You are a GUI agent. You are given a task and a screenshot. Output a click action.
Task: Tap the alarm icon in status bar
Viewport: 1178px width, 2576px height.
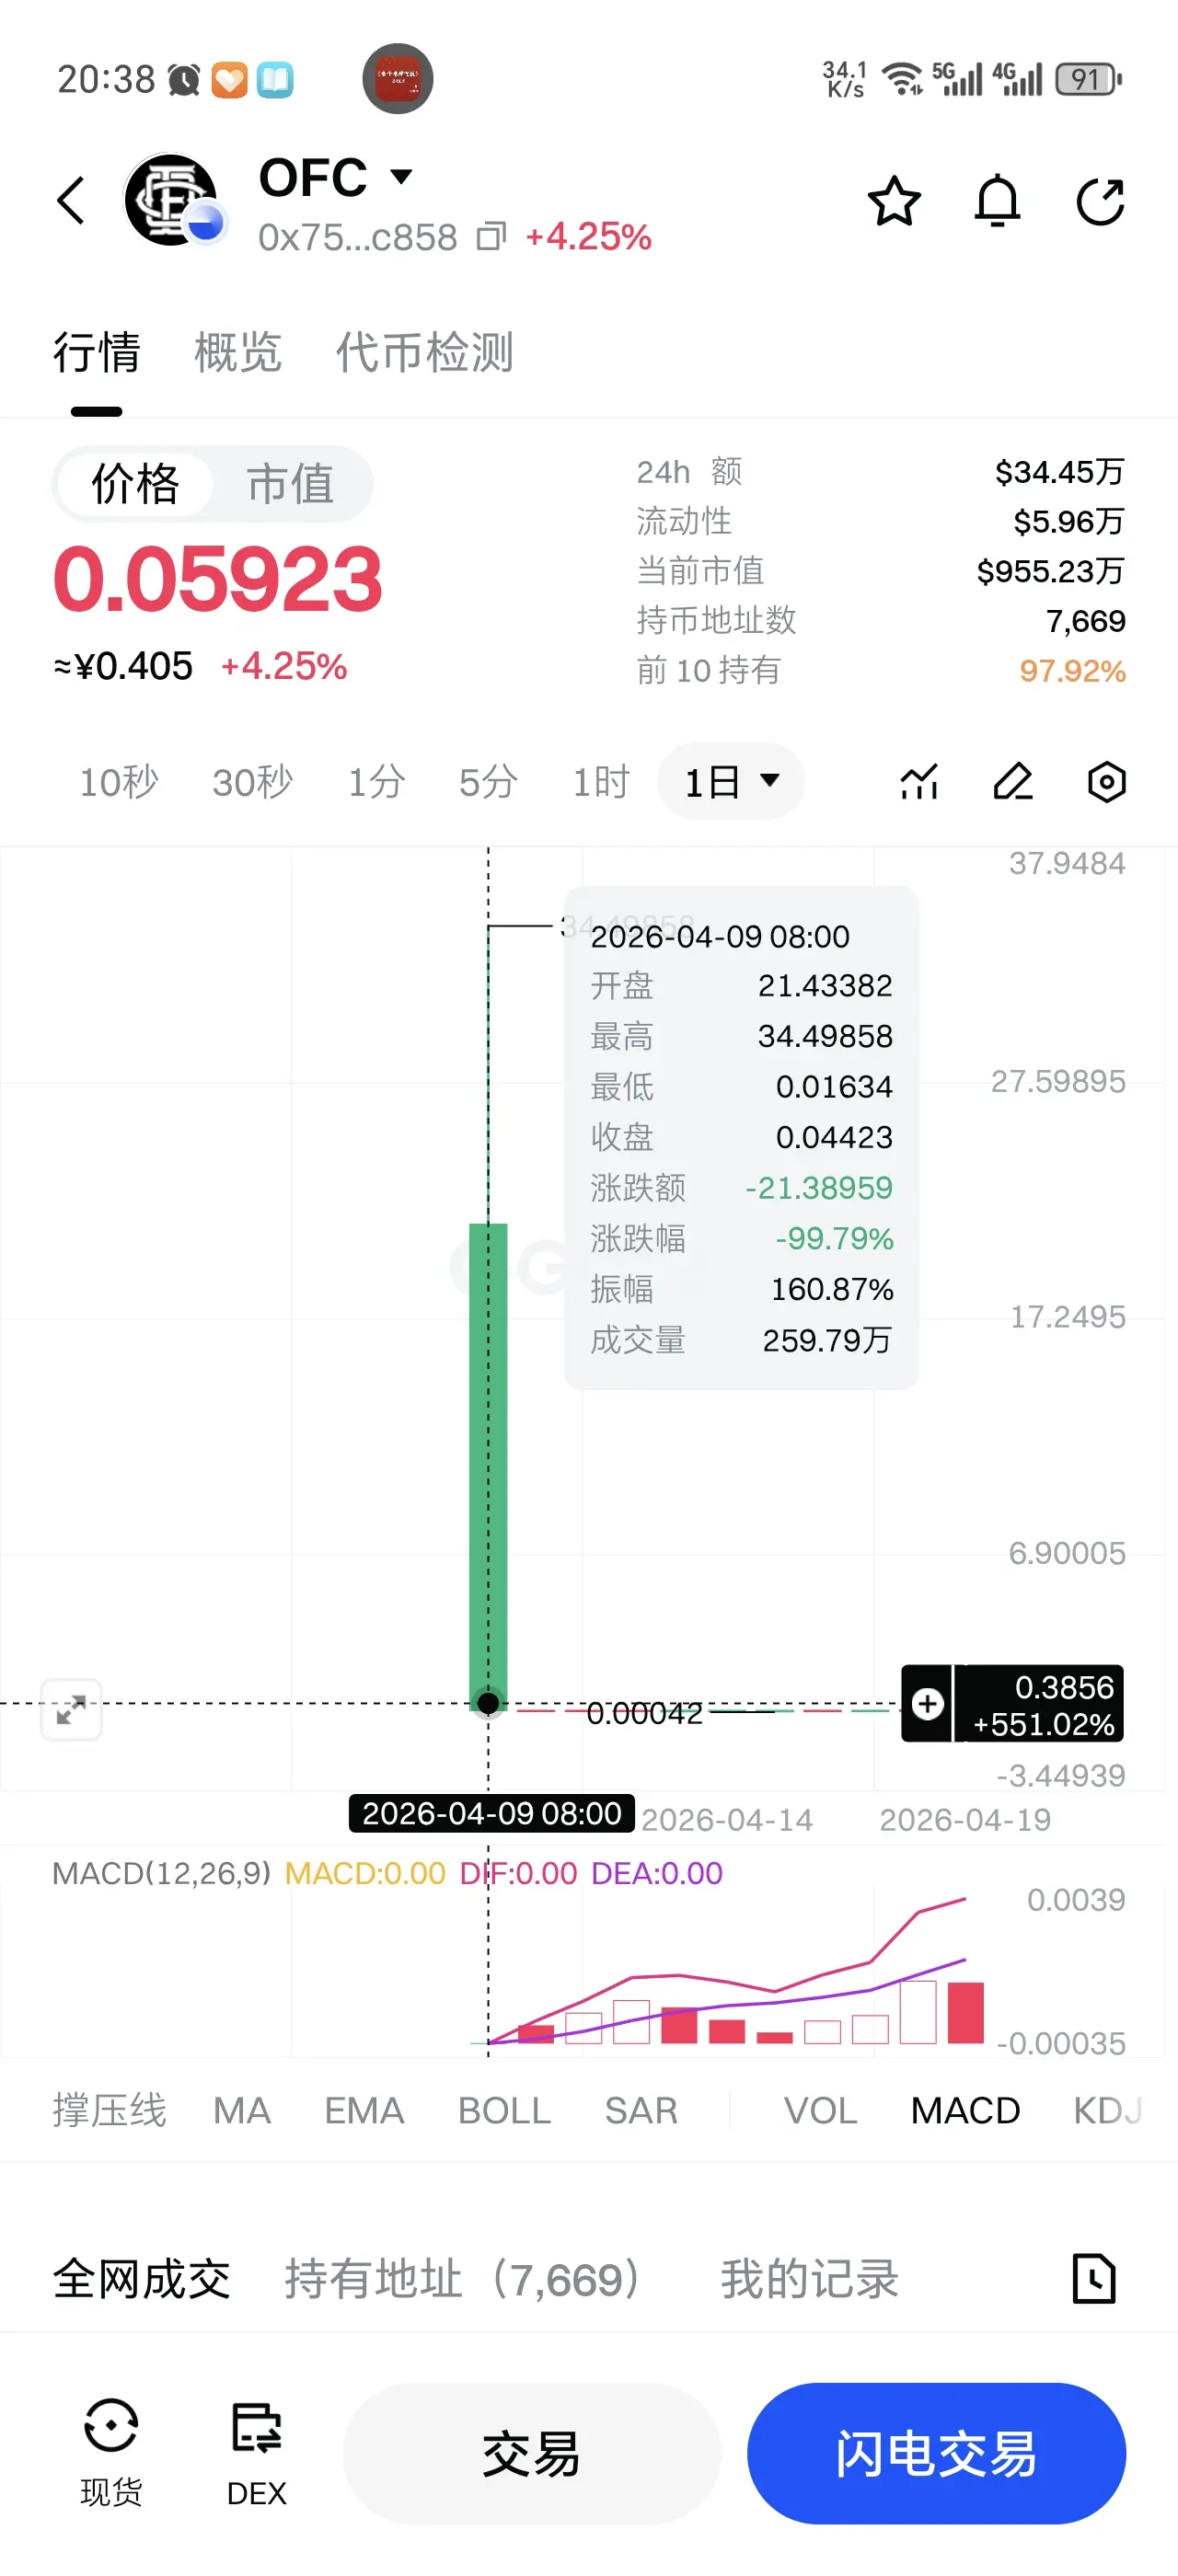pos(184,80)
